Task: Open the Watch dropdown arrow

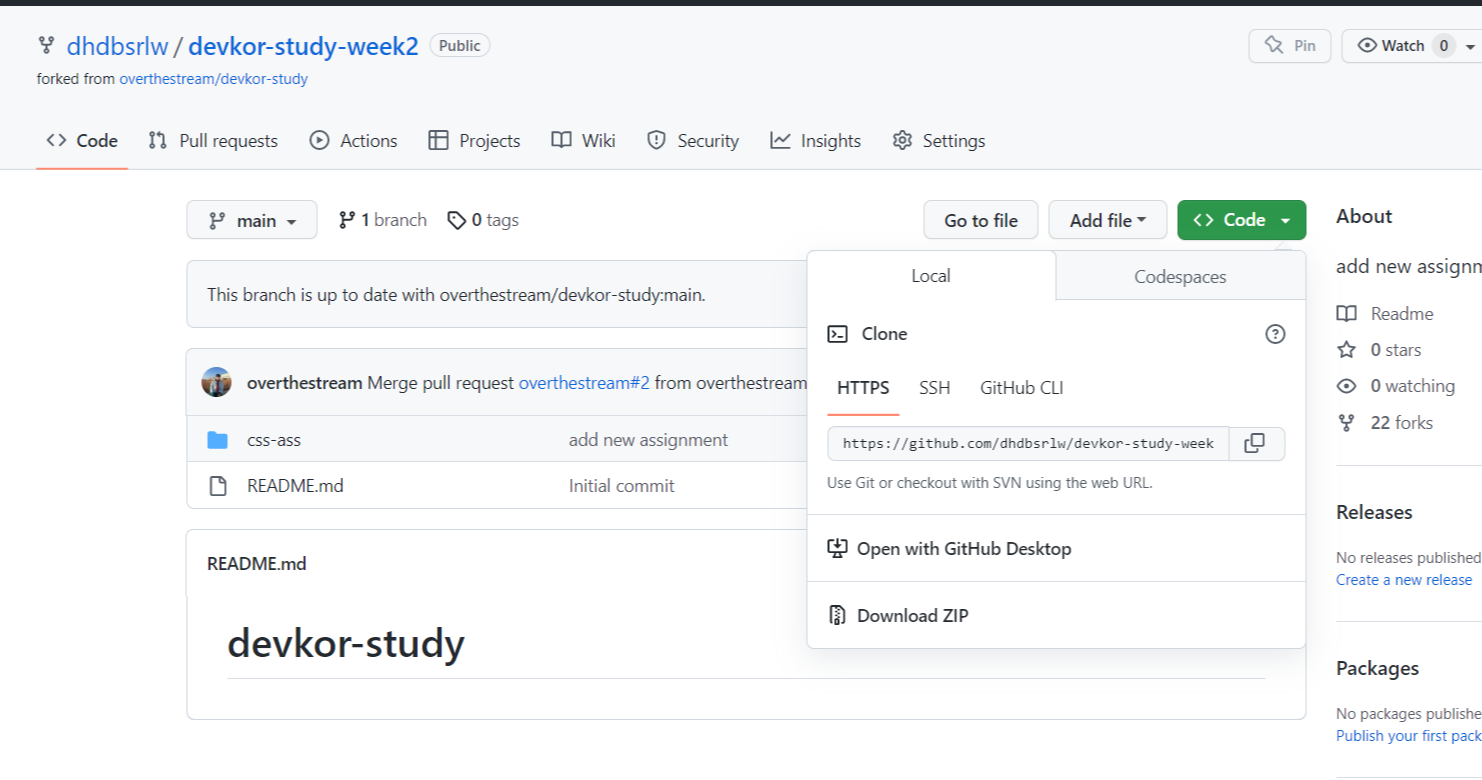Action: point(1469,46)
